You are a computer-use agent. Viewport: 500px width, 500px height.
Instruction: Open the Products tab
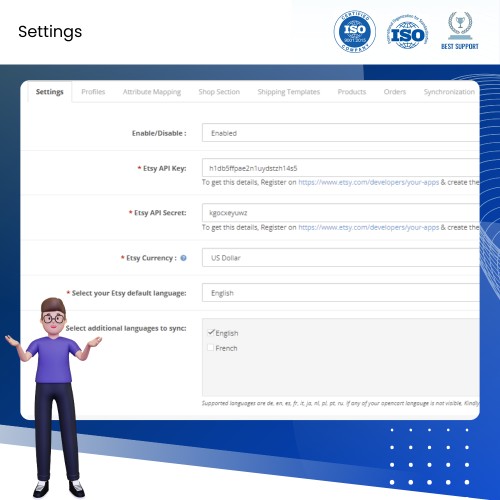pos(352,92)
